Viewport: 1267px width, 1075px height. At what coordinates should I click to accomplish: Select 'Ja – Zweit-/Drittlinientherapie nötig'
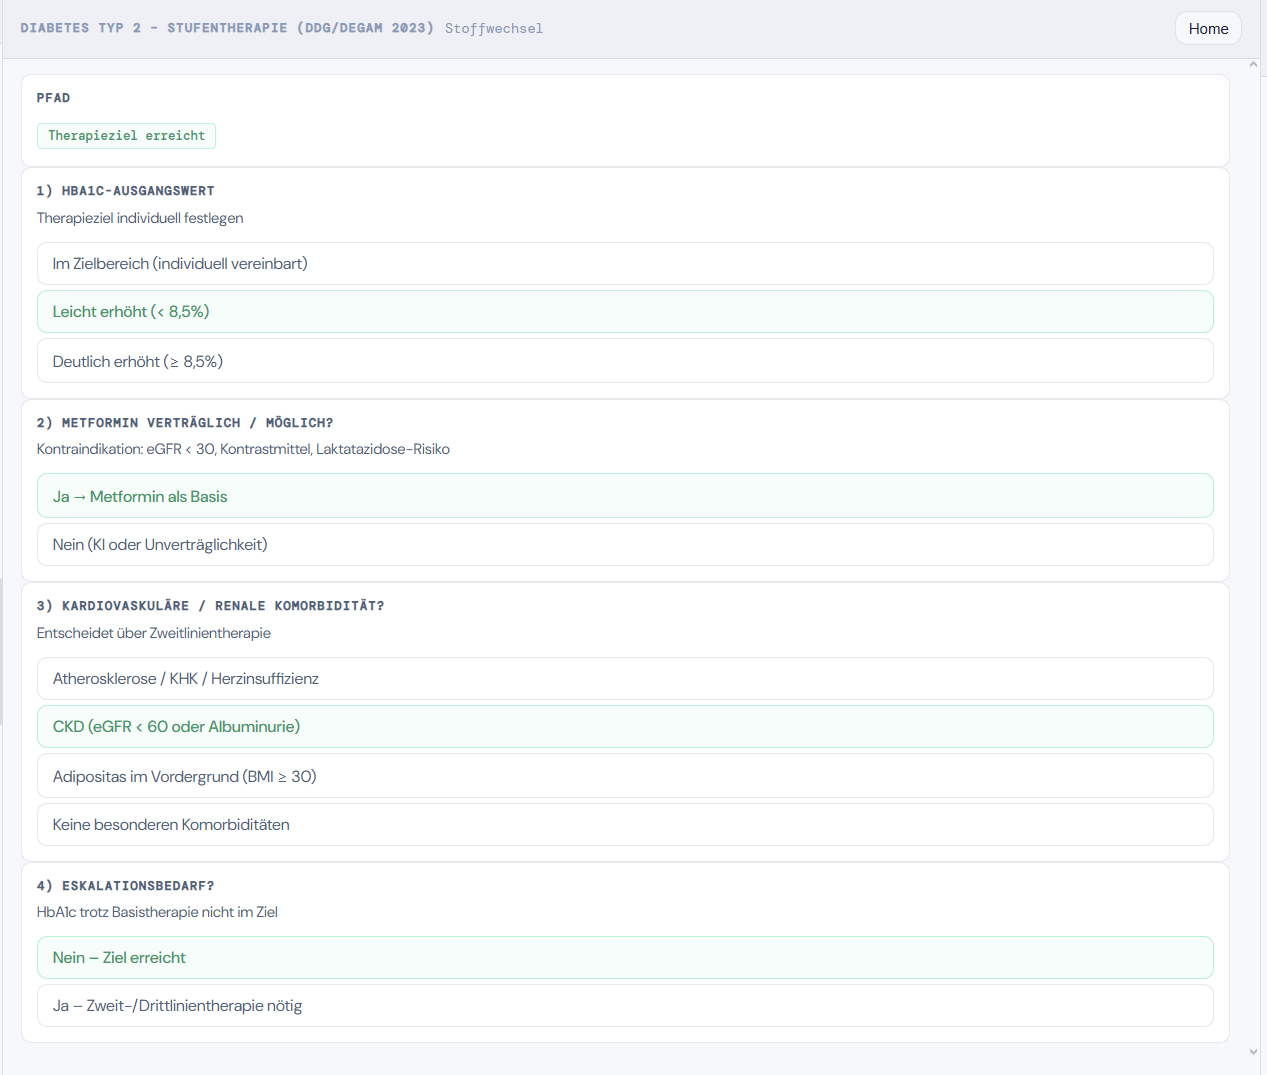pos(624,1006)
